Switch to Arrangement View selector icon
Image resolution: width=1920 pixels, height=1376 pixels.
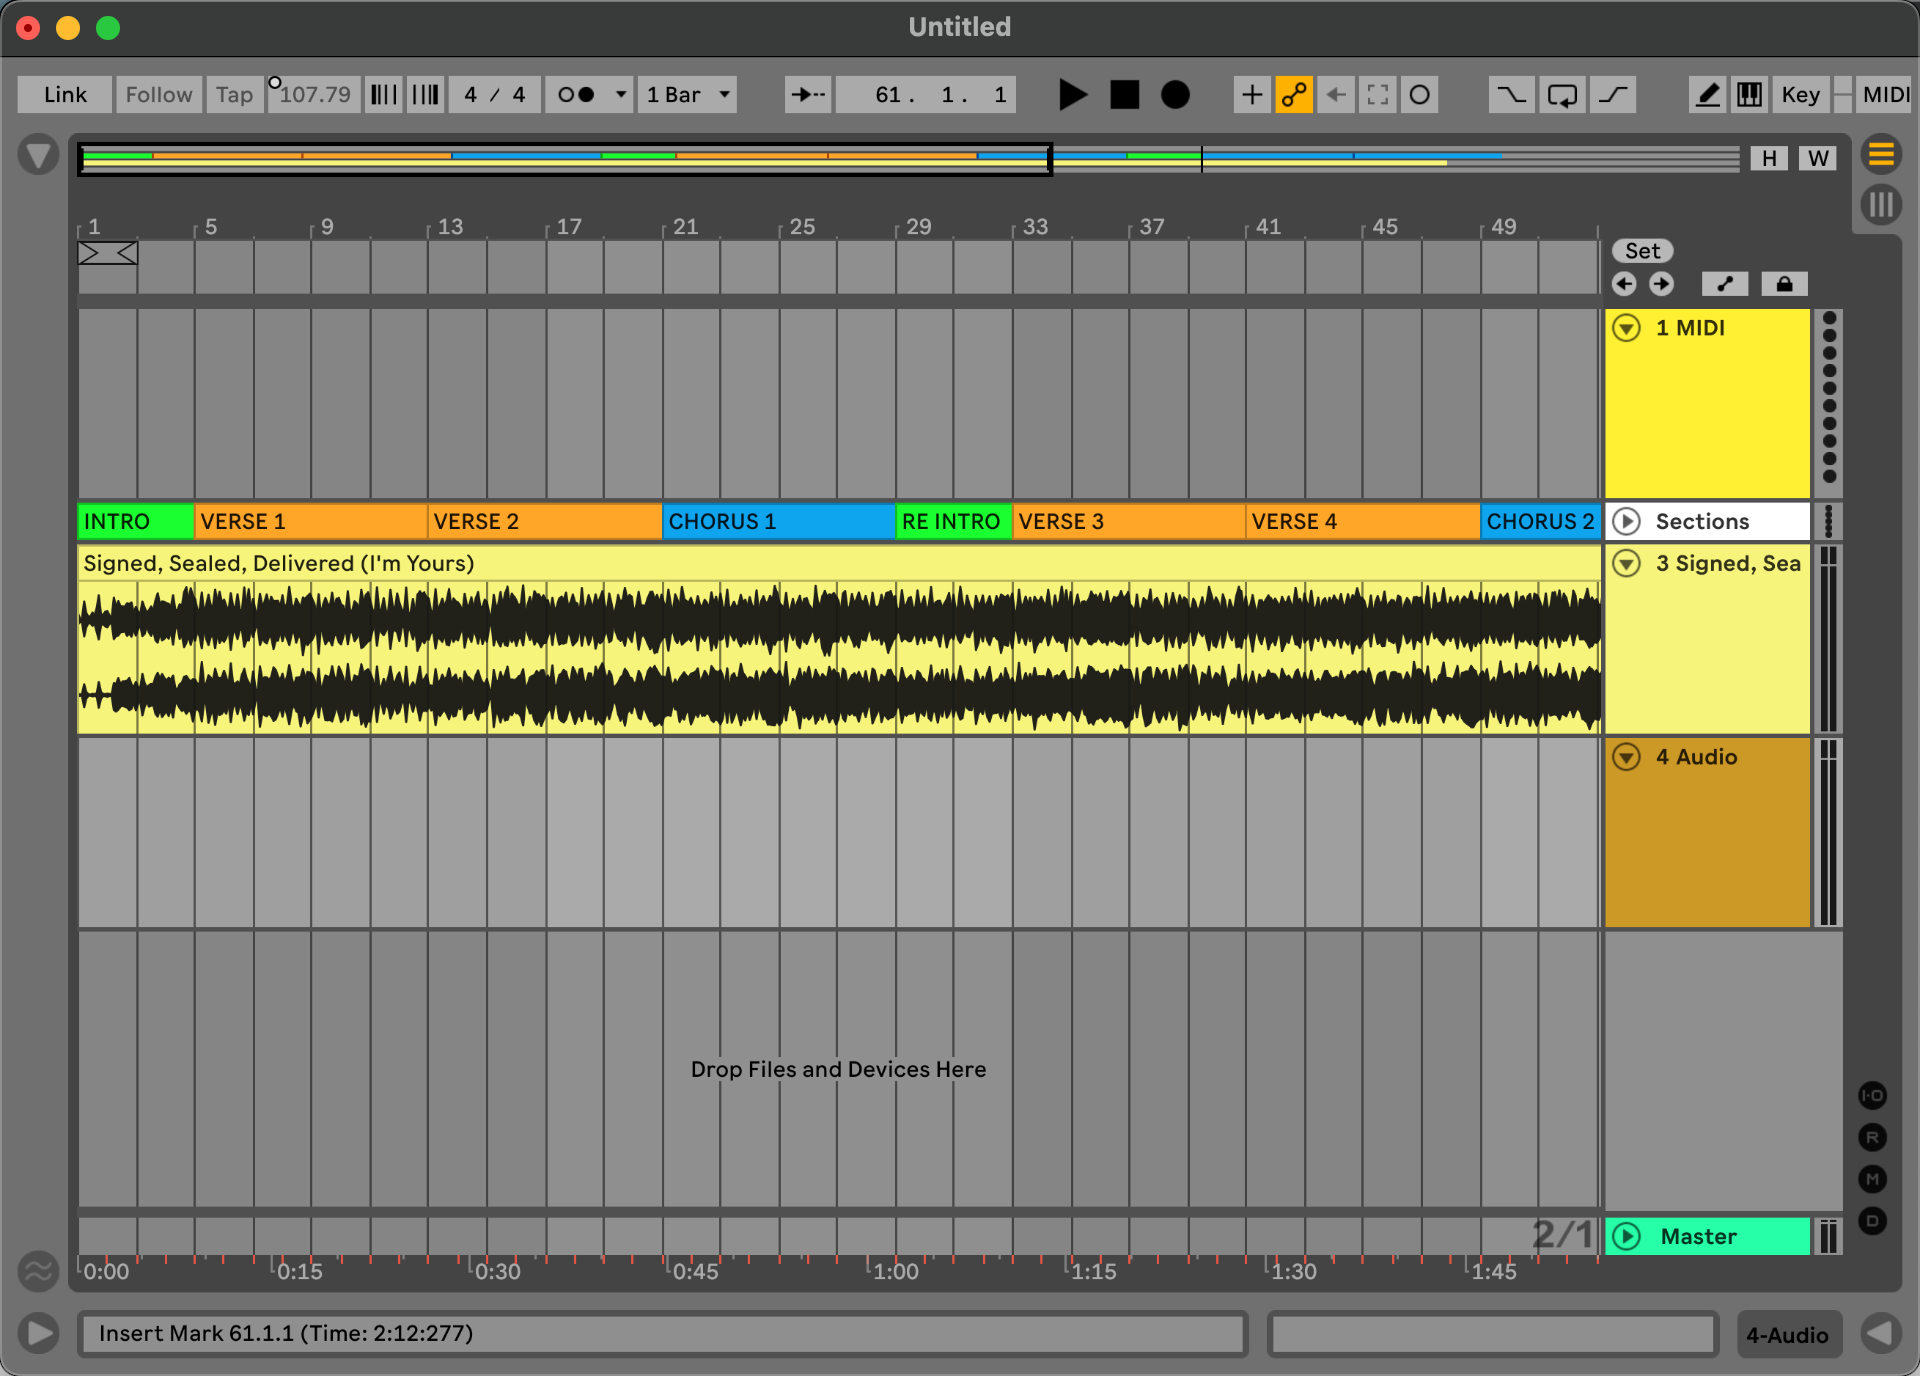pos(1881,155)
